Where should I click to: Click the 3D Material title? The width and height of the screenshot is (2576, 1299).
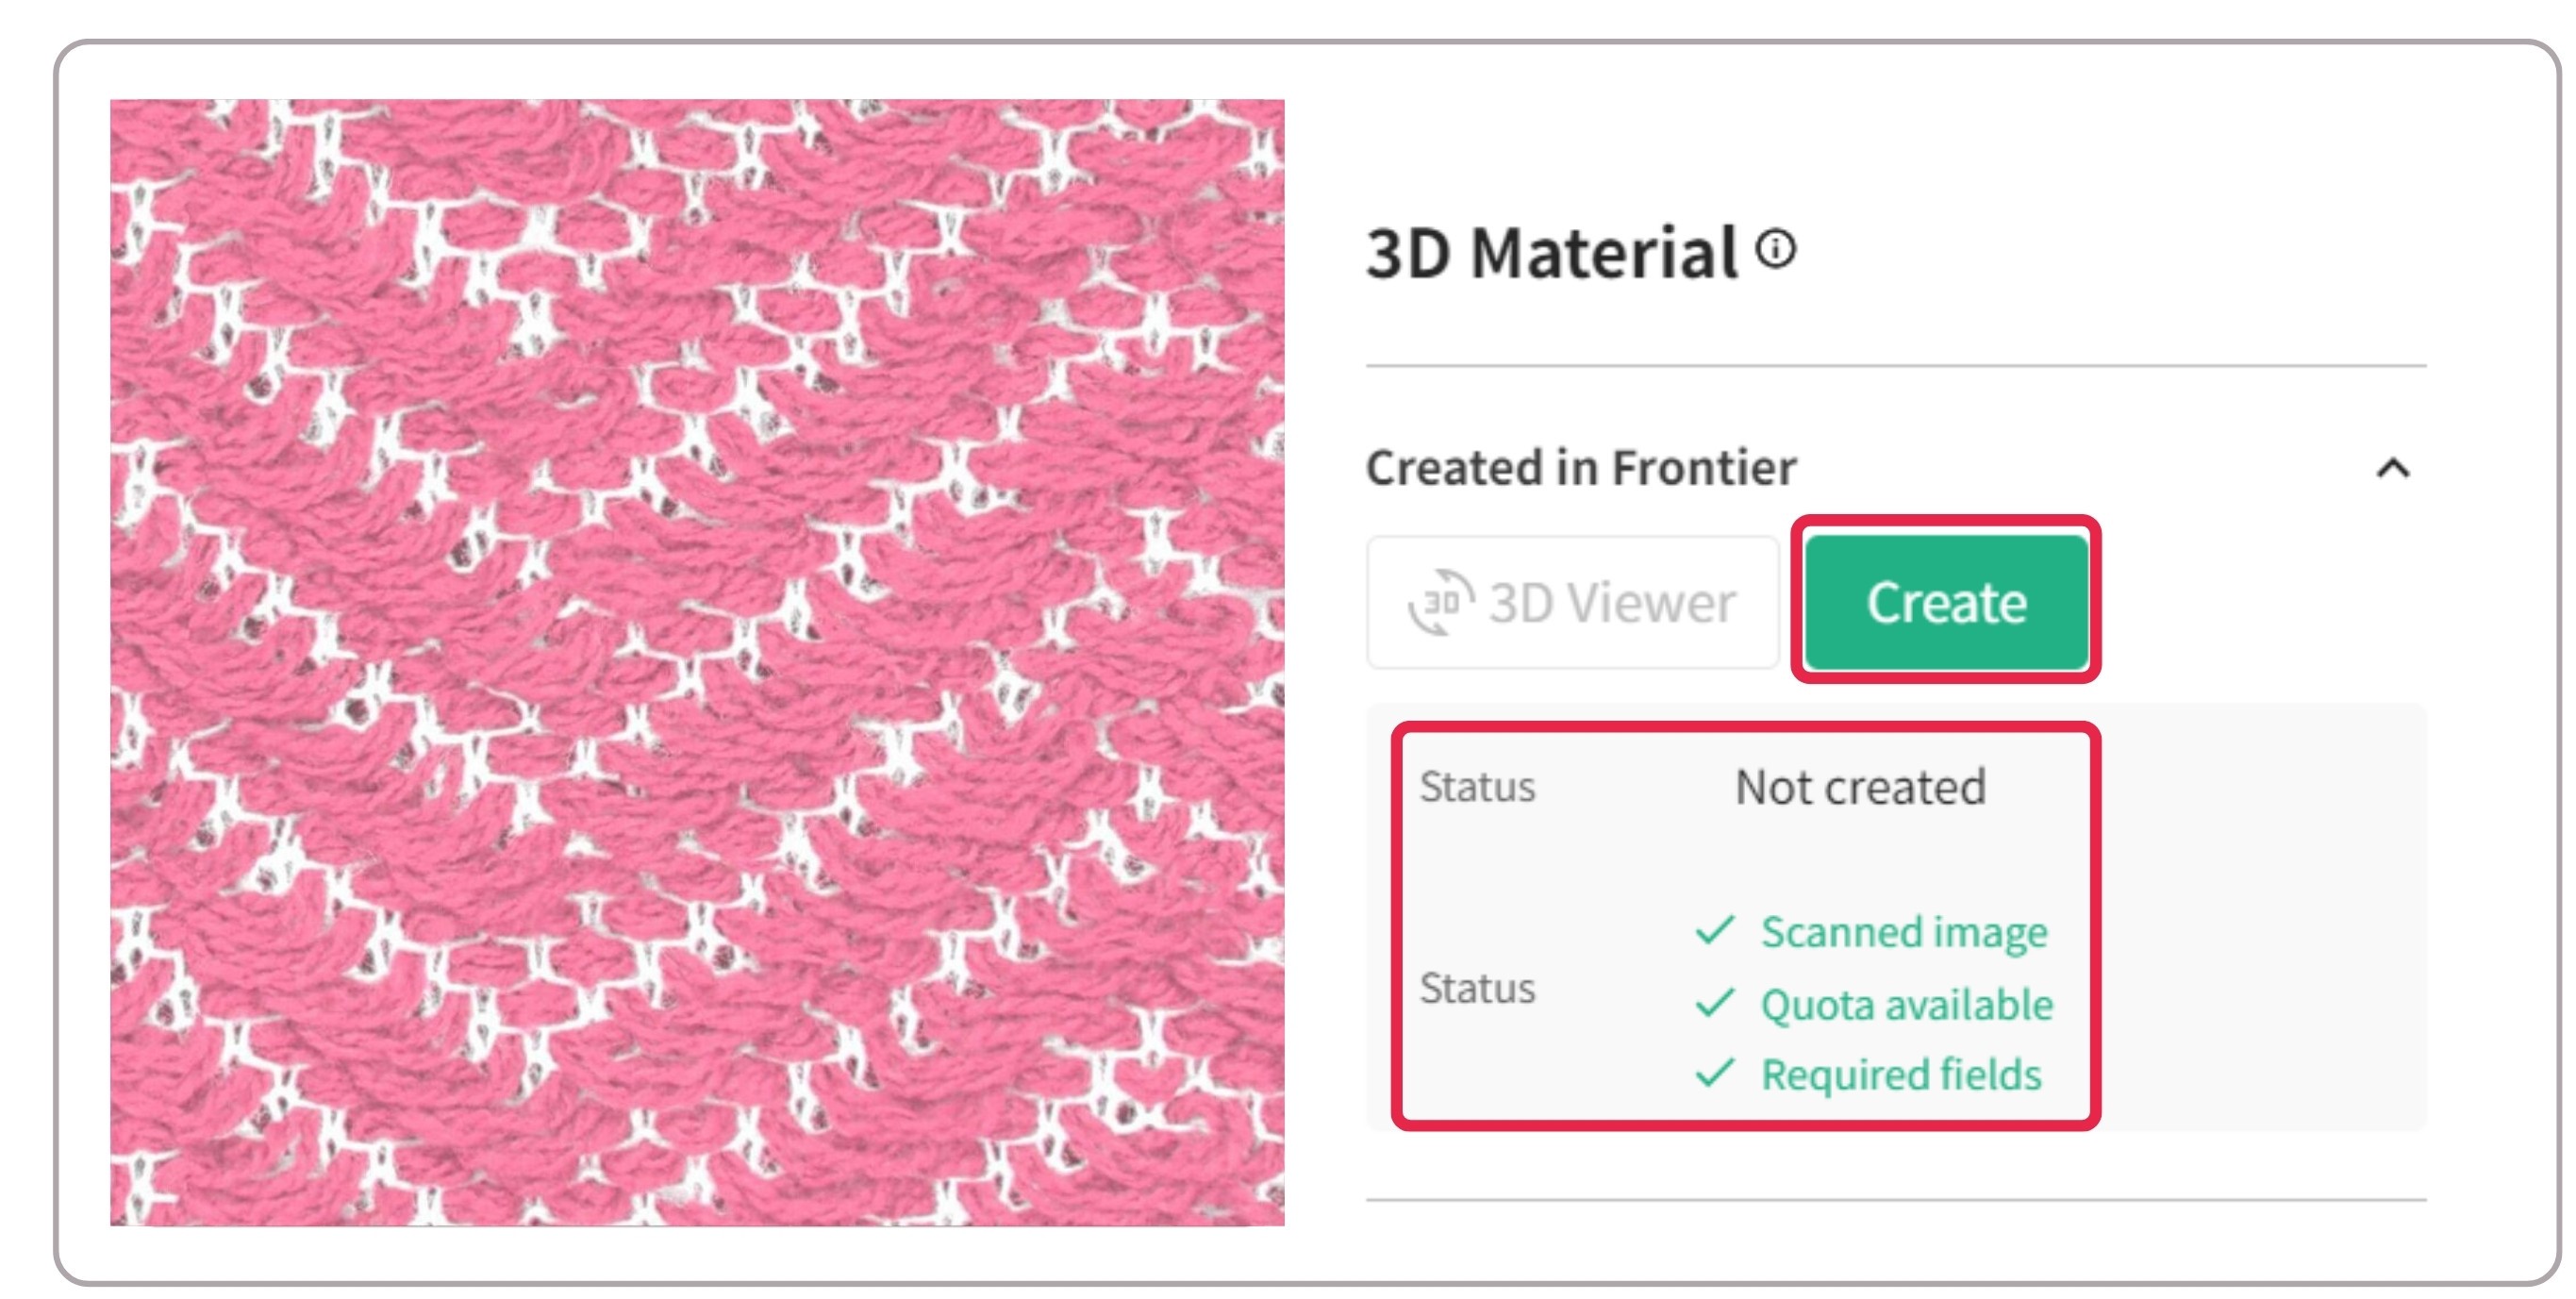click(x=1552, y=252)
